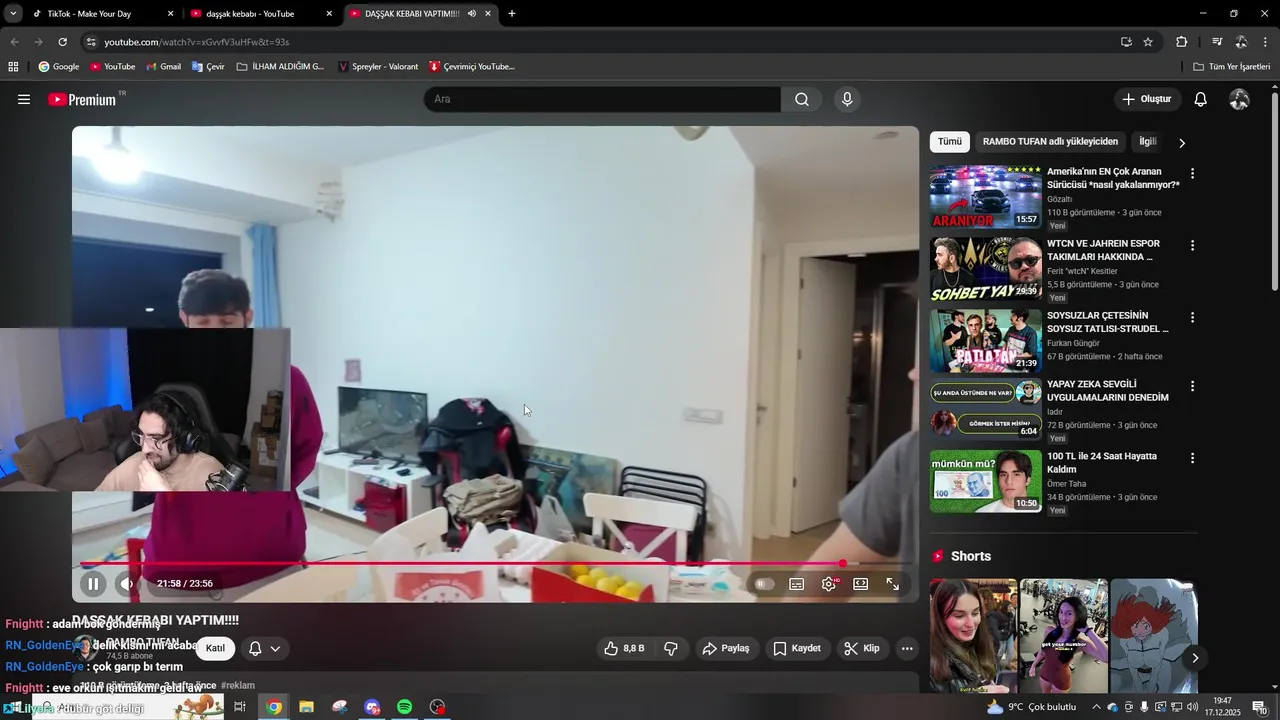Go to YouTube Premium home logo
The image size is (1280, 720).
pyautogui.click(x=82, y=99)
